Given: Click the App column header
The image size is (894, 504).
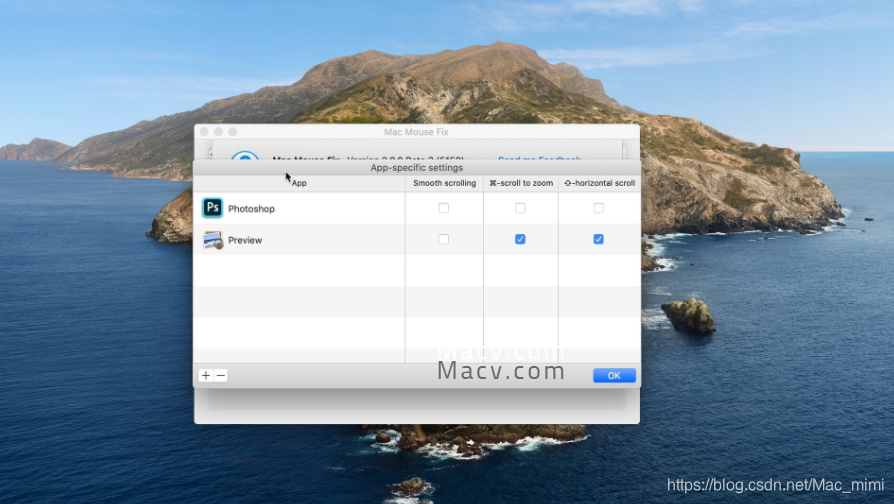Looking at the screenshot, I should 299,183.
